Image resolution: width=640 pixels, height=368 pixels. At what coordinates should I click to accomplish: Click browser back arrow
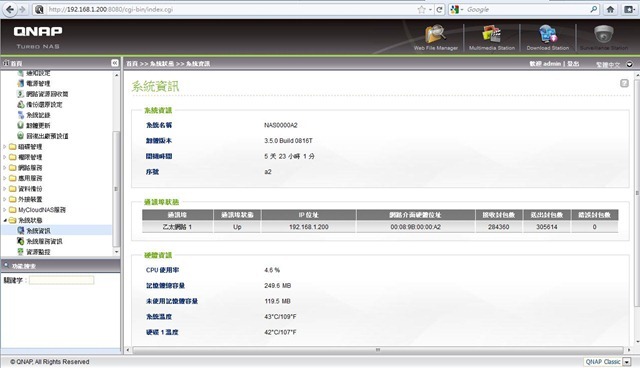(10, 9)
